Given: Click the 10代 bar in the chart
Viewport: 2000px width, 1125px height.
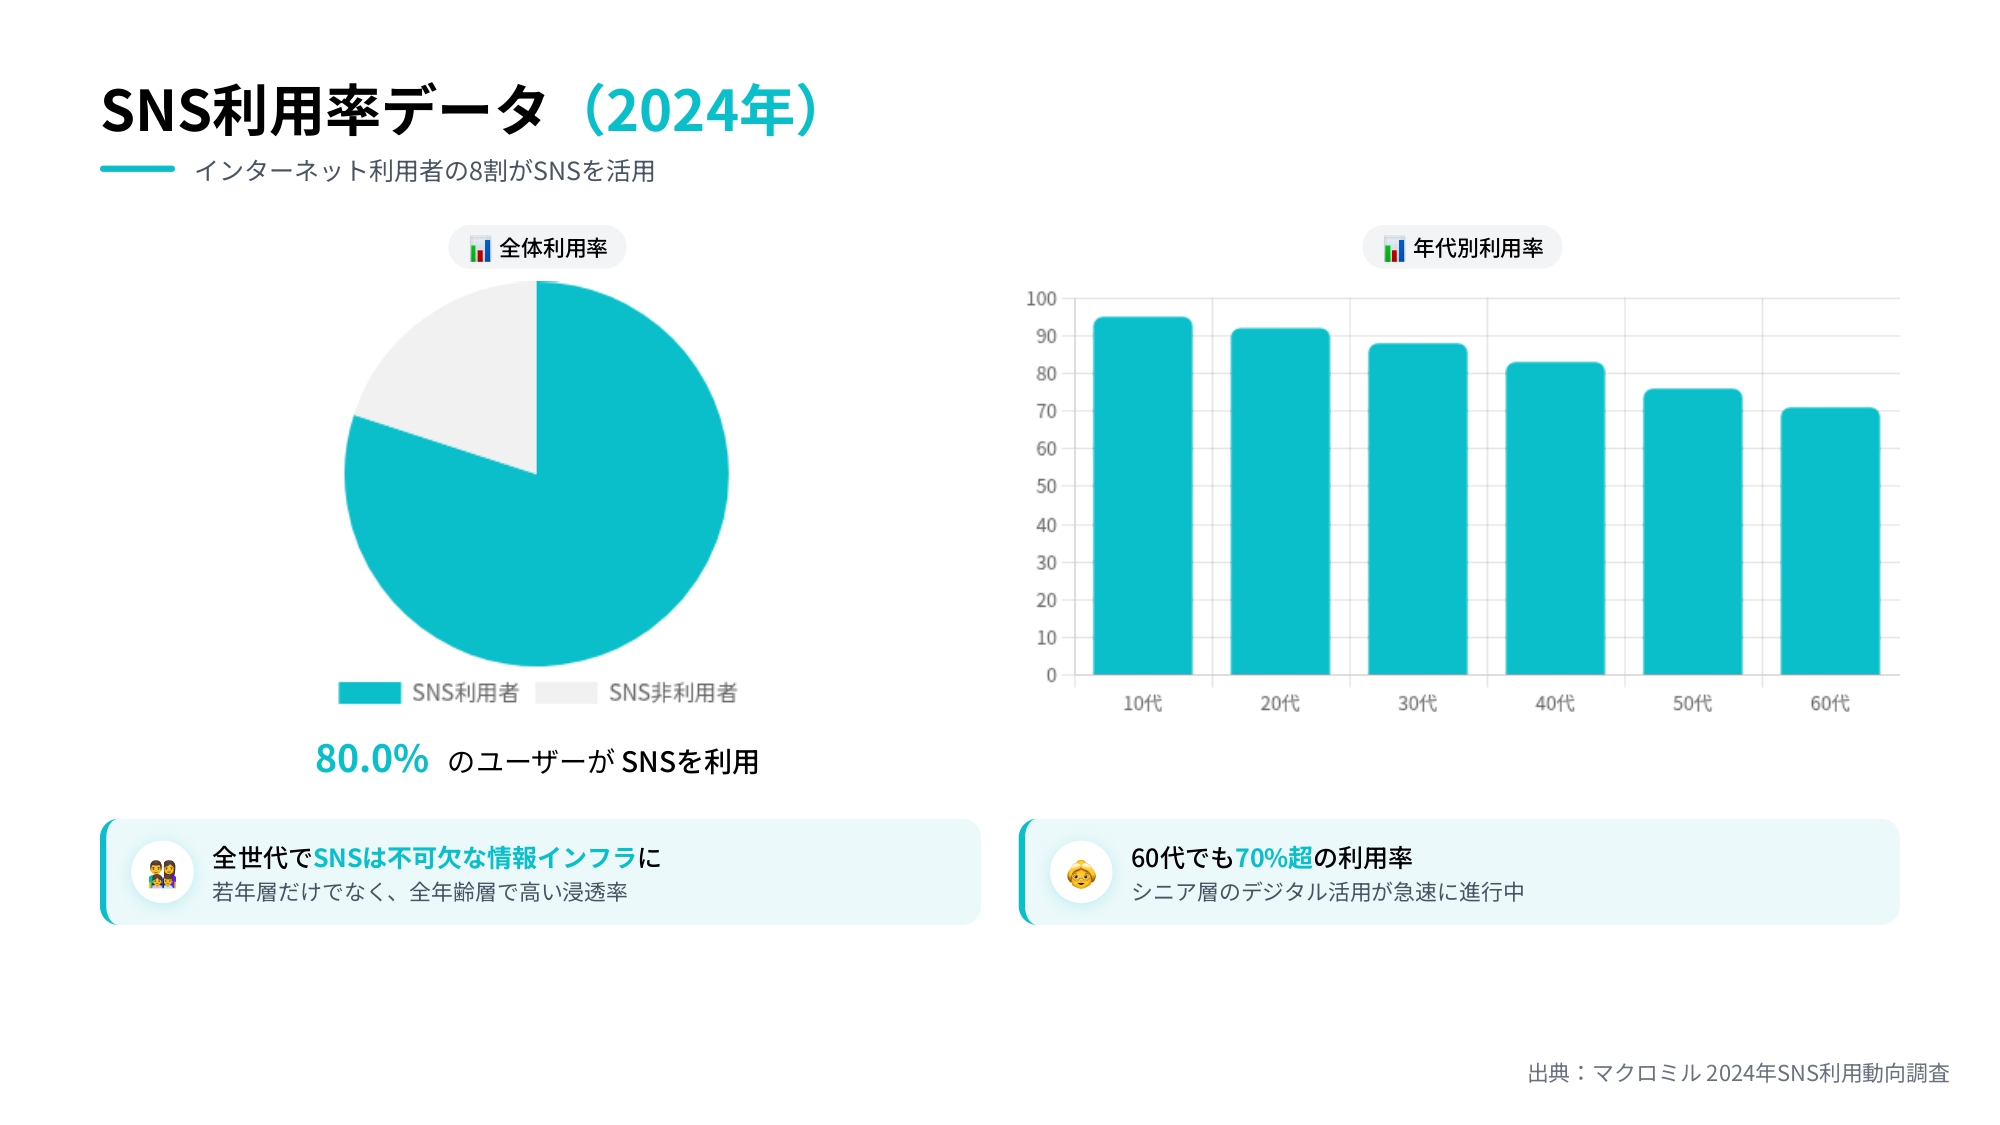Looking at the screenshot, I should click(x=1143, y=496).
